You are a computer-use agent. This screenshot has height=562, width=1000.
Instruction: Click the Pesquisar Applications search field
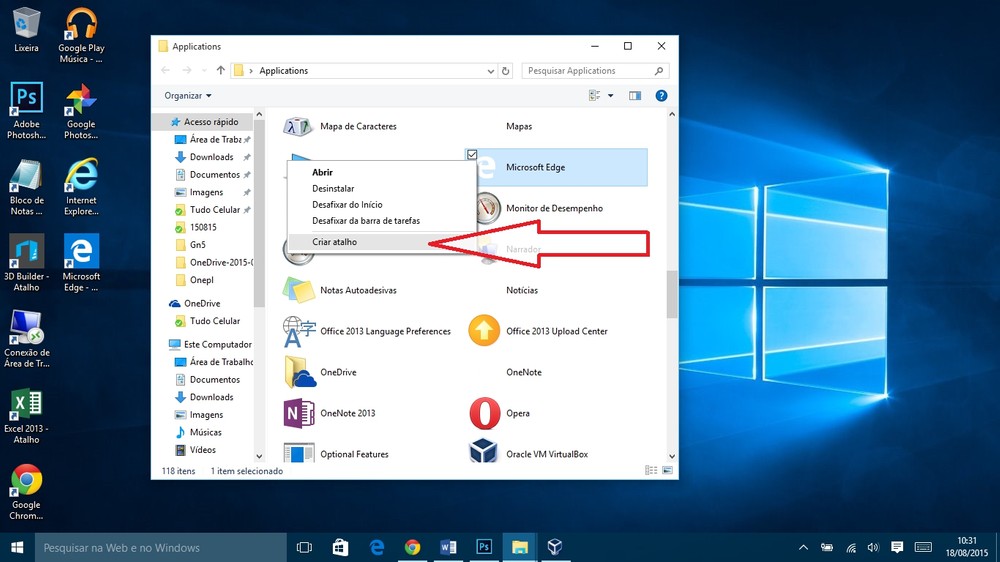pyautogui.click(x=588, y=71)
